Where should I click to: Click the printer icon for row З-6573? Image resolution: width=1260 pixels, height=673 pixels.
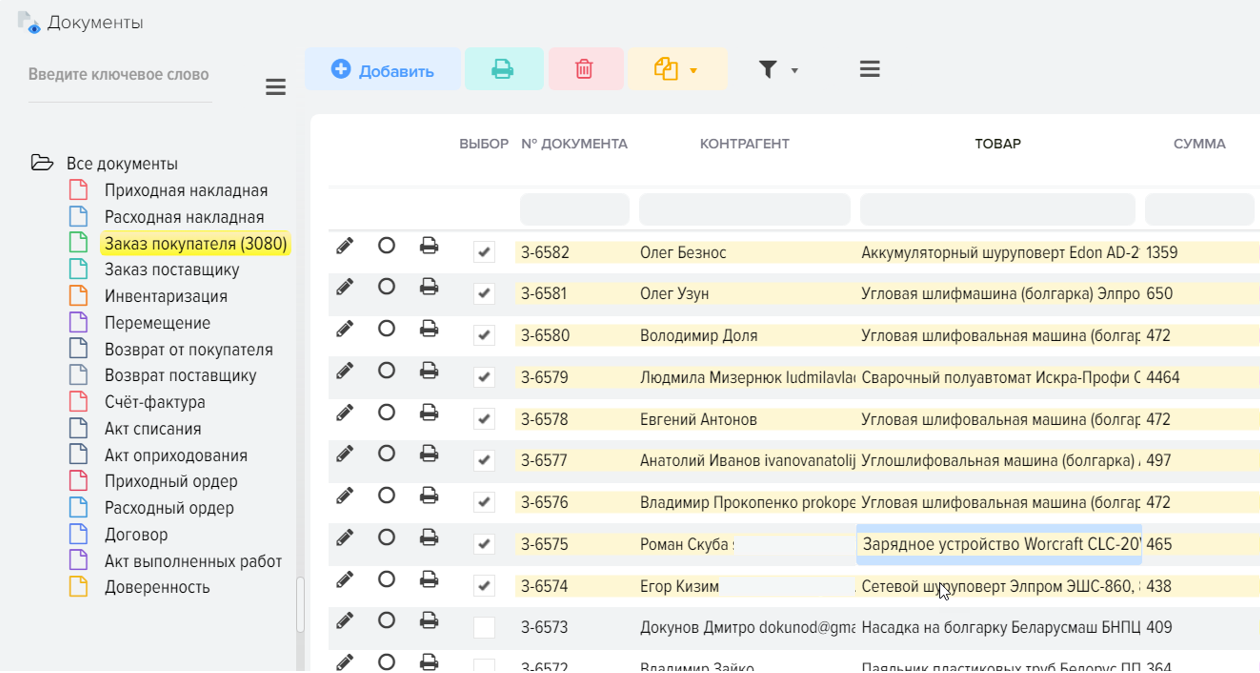(x=429, y=621)
